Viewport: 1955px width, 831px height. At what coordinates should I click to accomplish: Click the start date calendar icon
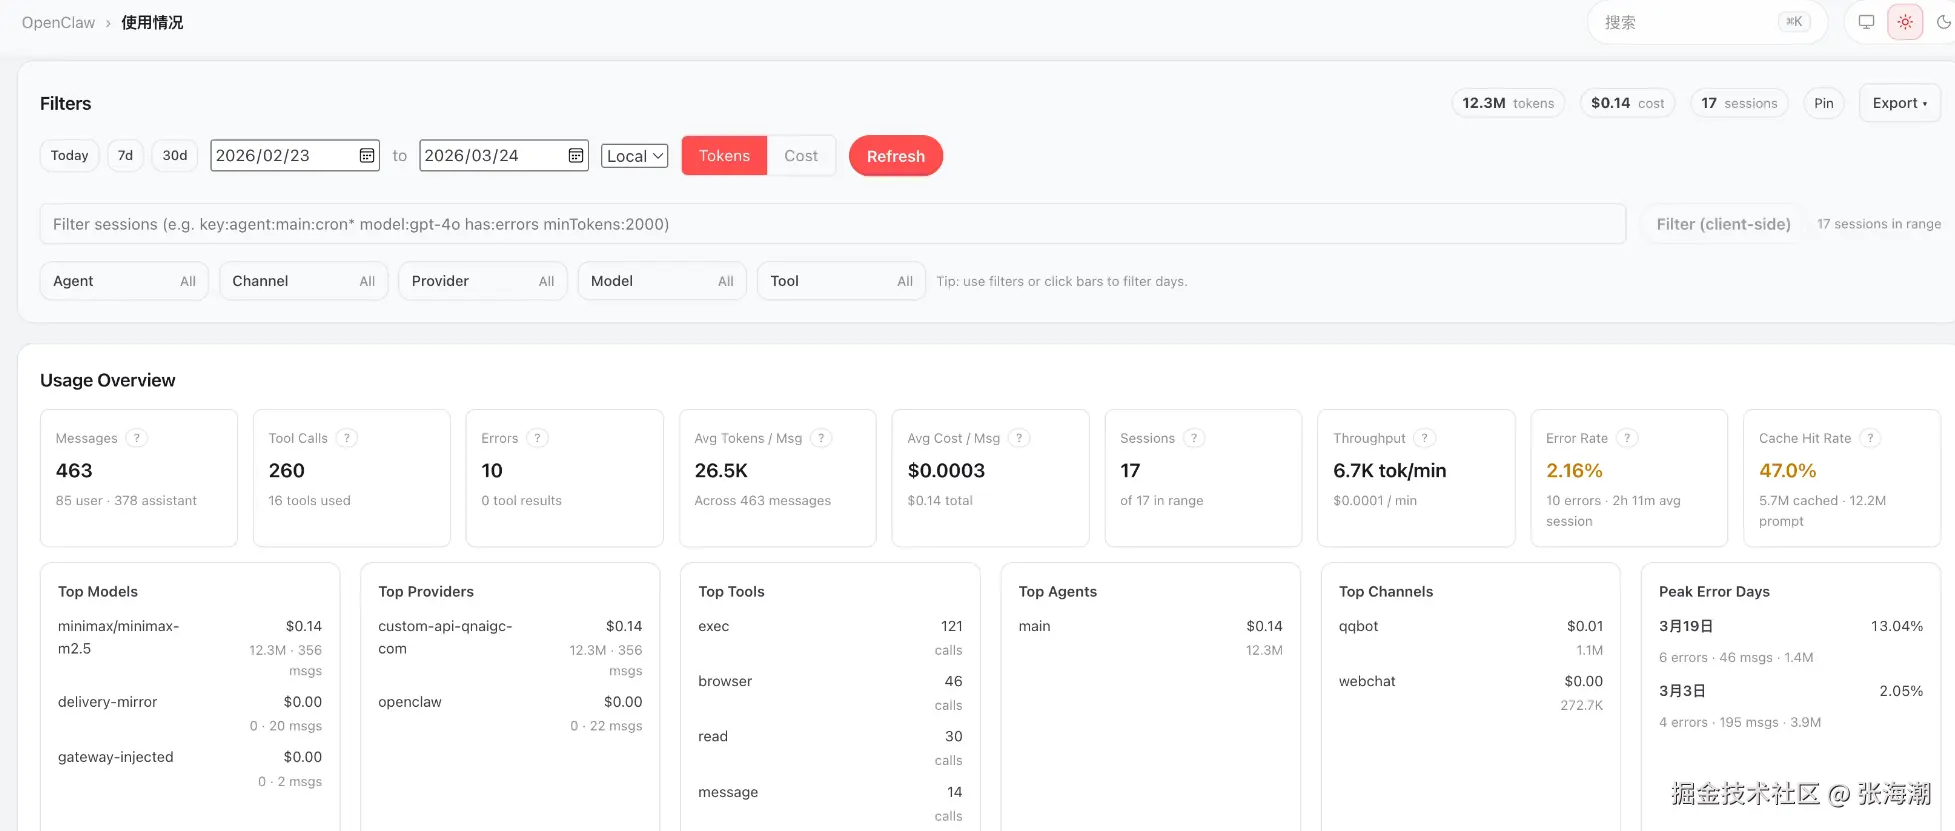367,156
